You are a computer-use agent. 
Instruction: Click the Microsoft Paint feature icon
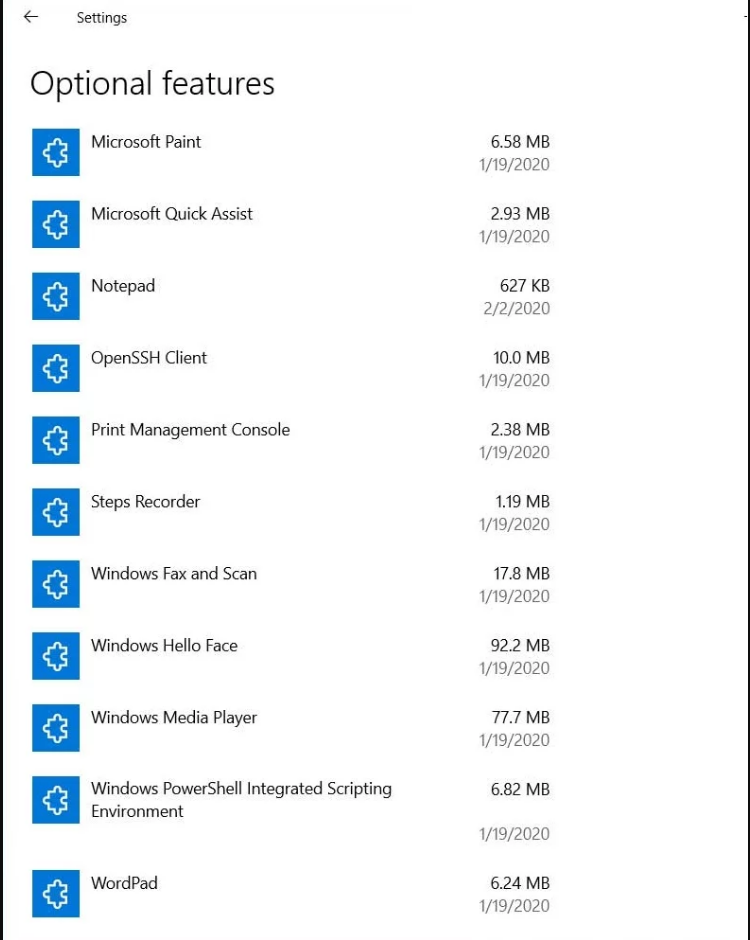click(56, 152)
